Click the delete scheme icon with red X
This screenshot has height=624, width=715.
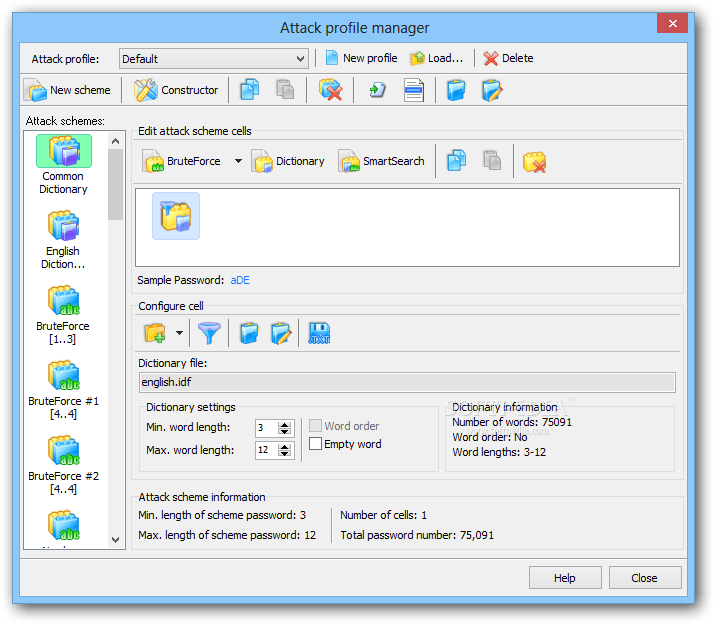(x=331, y=89)
